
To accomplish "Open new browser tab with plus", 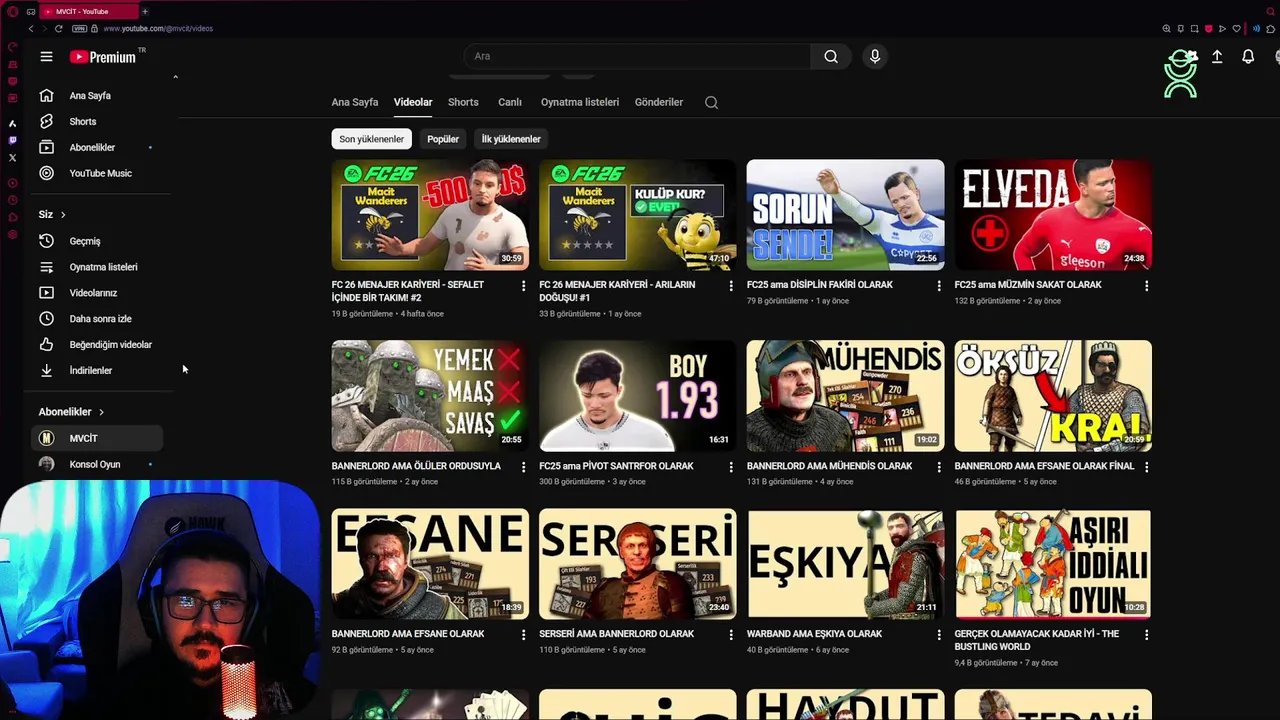I will [145, 11].
